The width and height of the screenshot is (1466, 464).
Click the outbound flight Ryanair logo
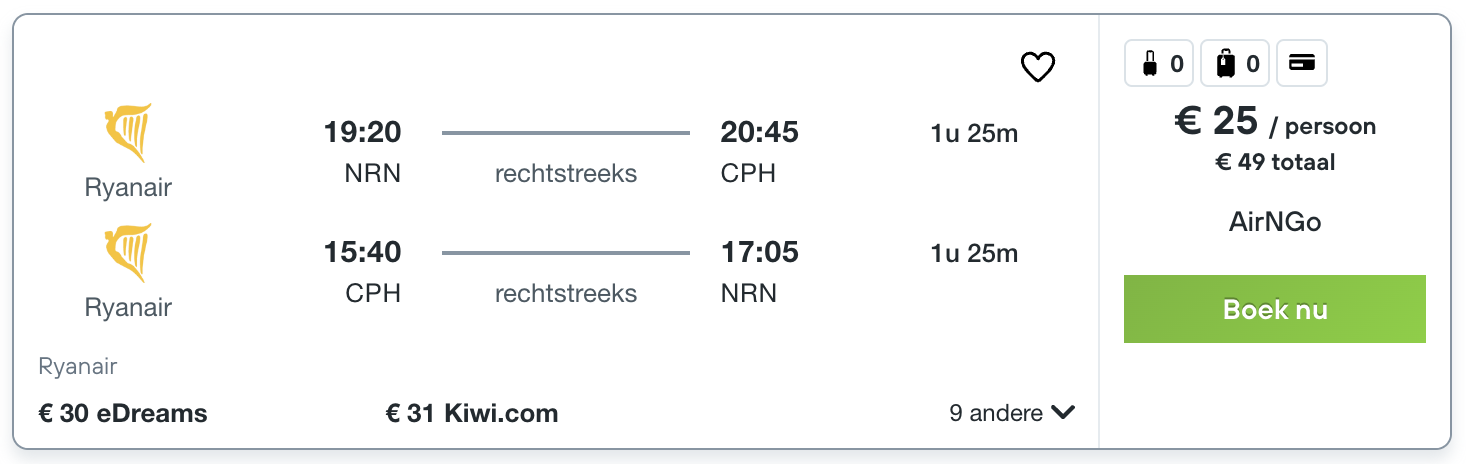(x=128, y=132)
